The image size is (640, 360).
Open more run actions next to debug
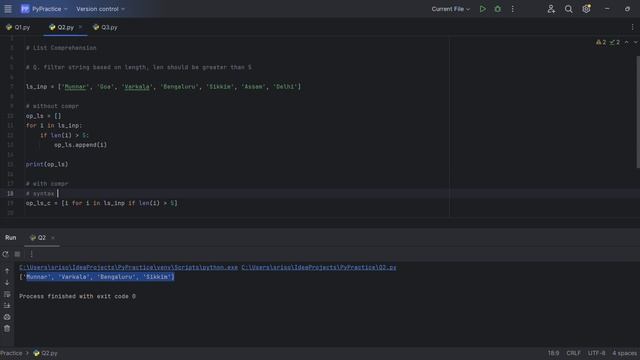click(513, 9)
